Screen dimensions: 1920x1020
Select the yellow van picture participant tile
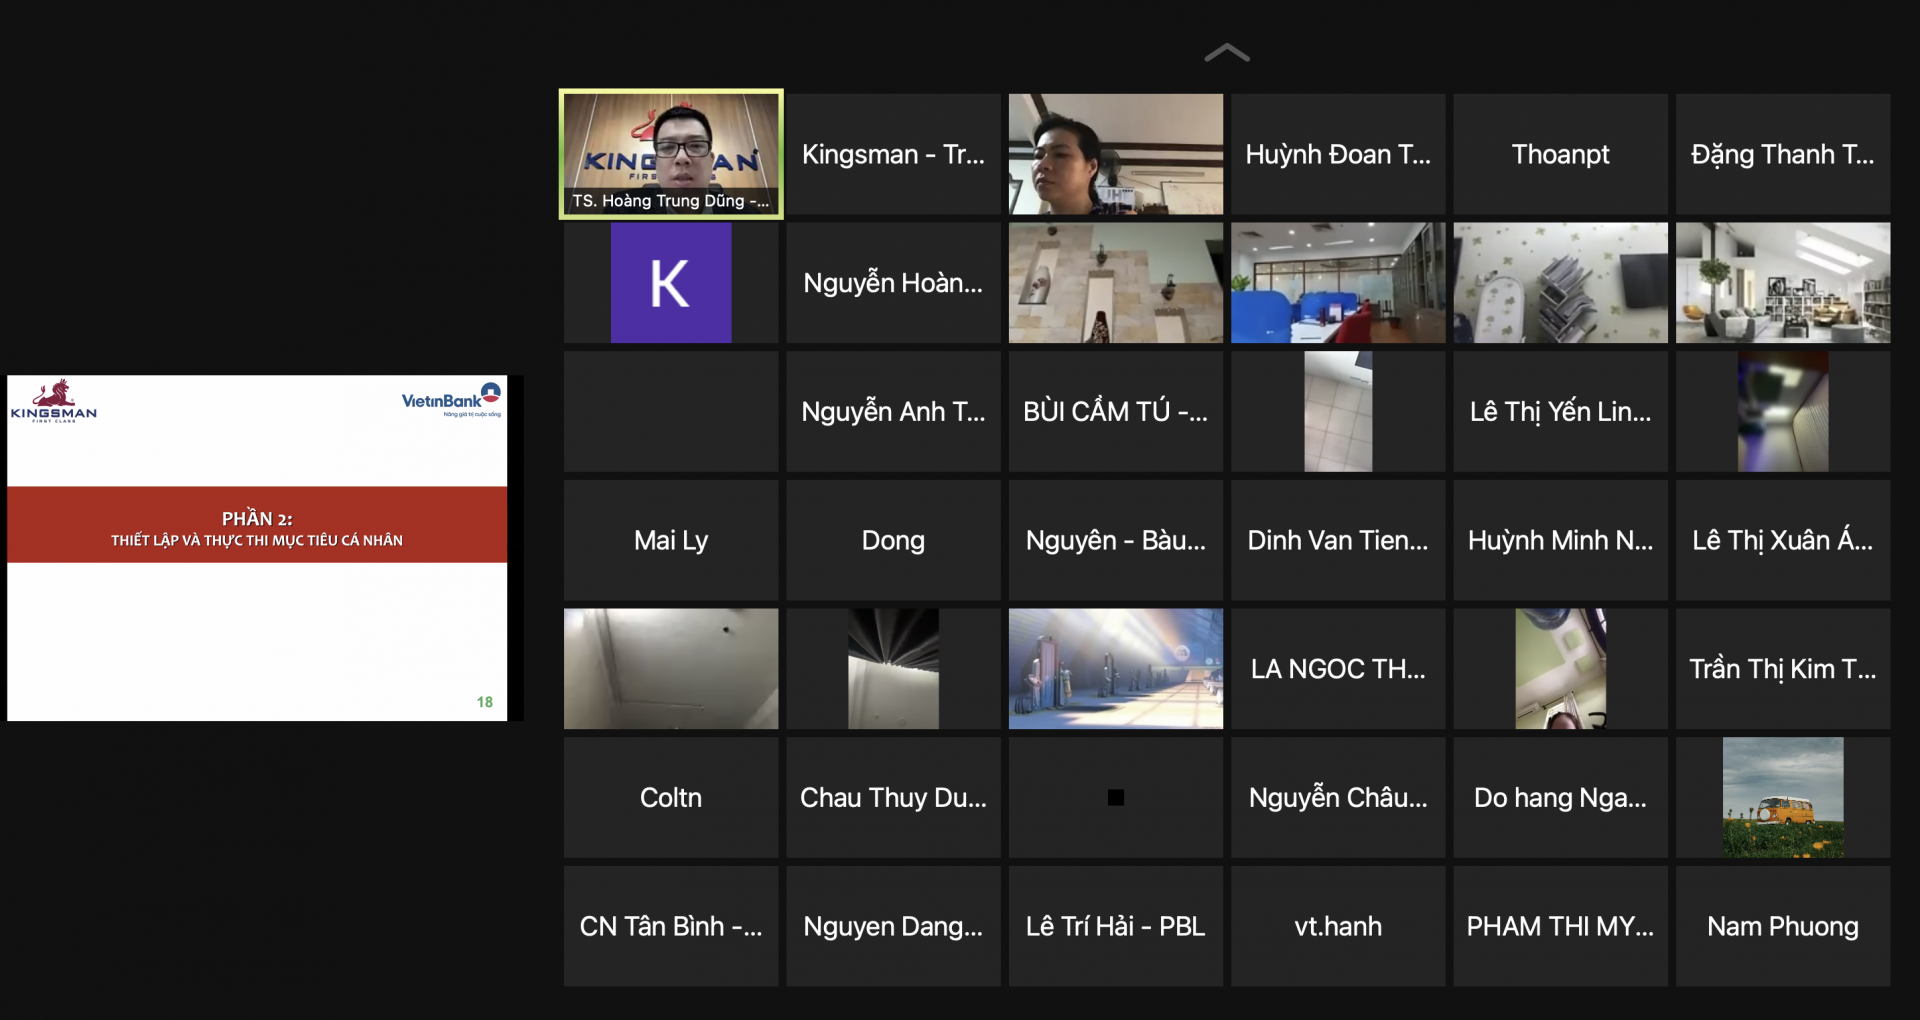pyautogui.click(x=1782, y=797)
